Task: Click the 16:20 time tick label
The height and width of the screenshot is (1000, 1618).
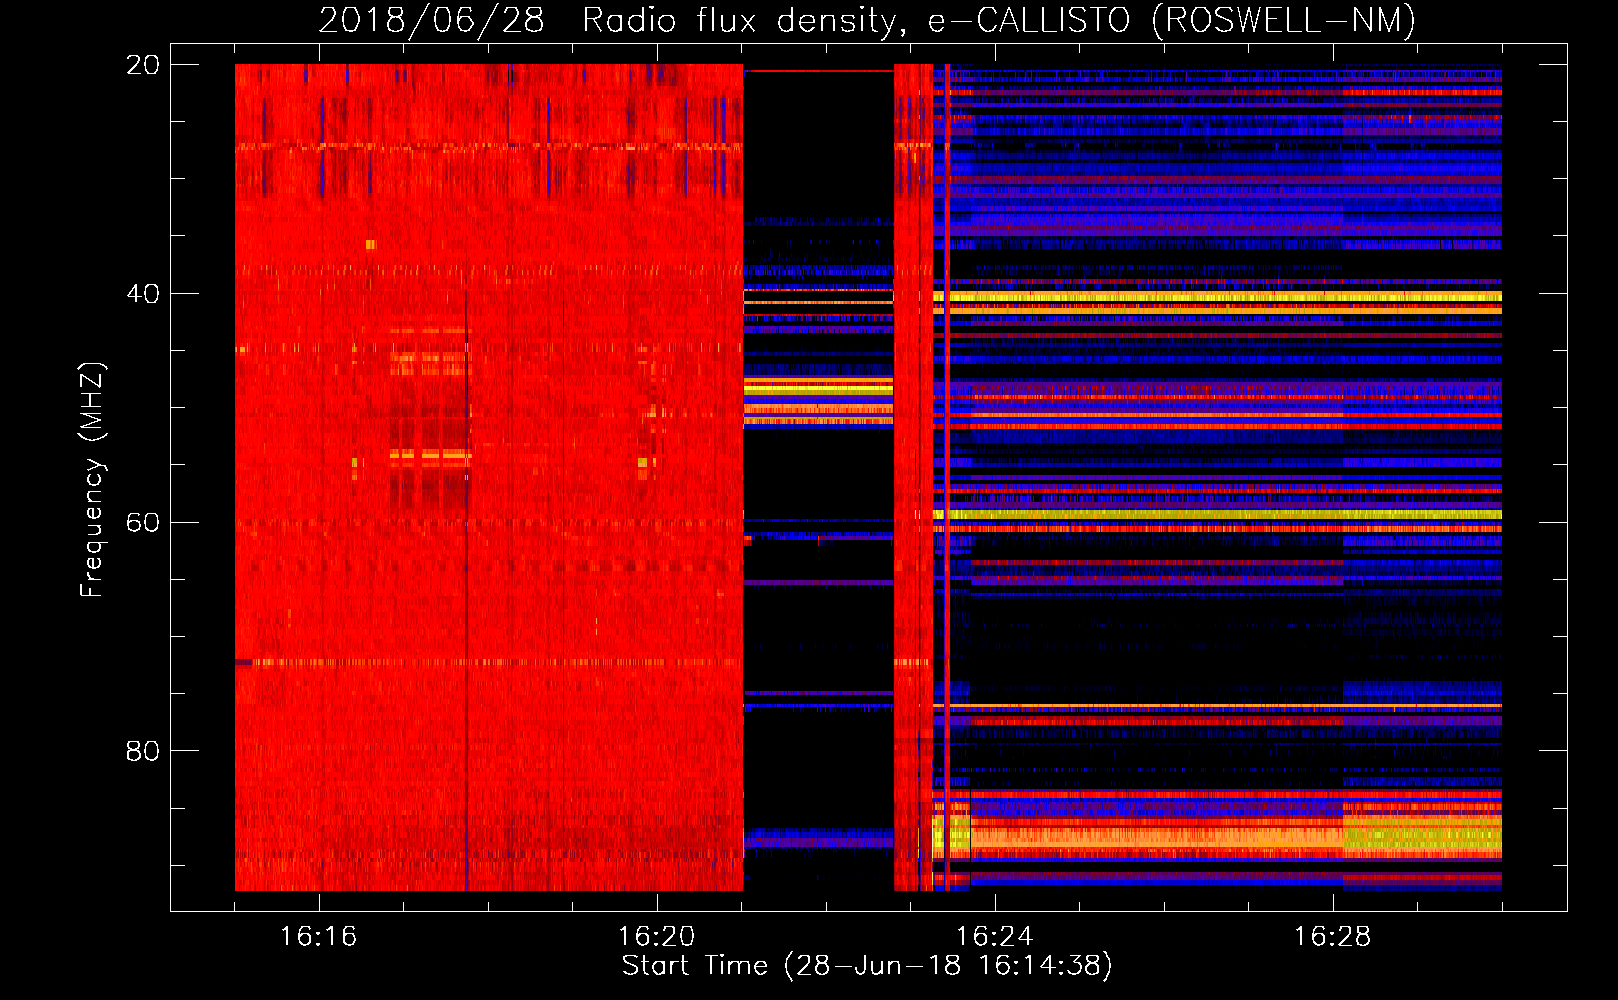Action: point(656,936)
